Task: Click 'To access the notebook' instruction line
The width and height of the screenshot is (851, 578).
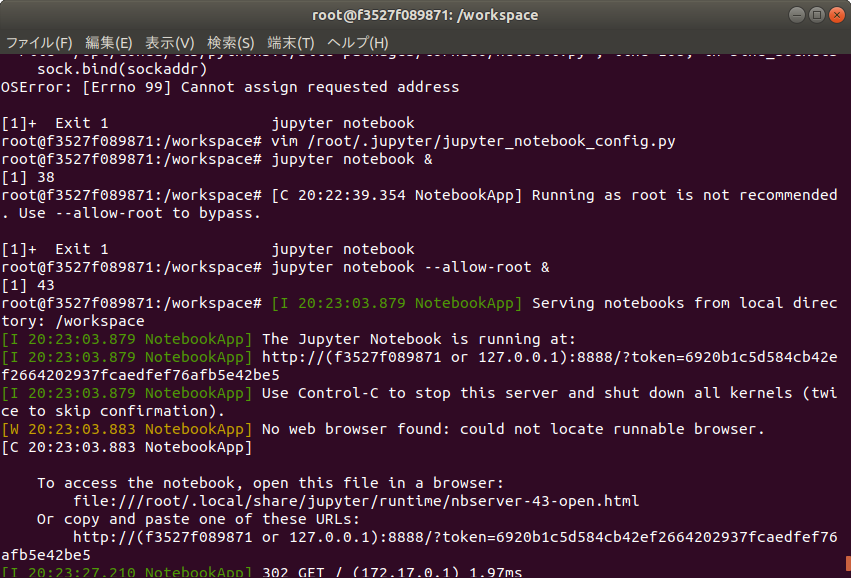Action: pyautogui.click(x=270, y=483)
